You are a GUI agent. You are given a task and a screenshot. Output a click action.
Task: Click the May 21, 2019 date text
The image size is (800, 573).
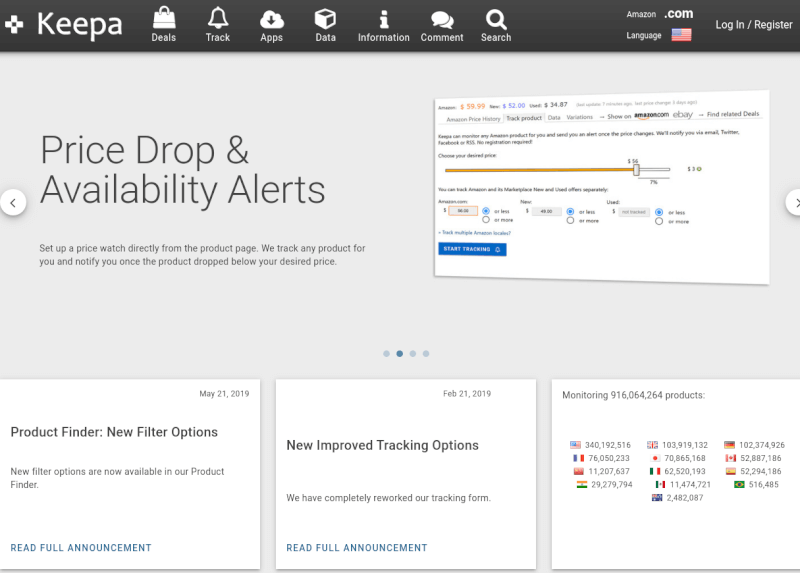[224, 394]
